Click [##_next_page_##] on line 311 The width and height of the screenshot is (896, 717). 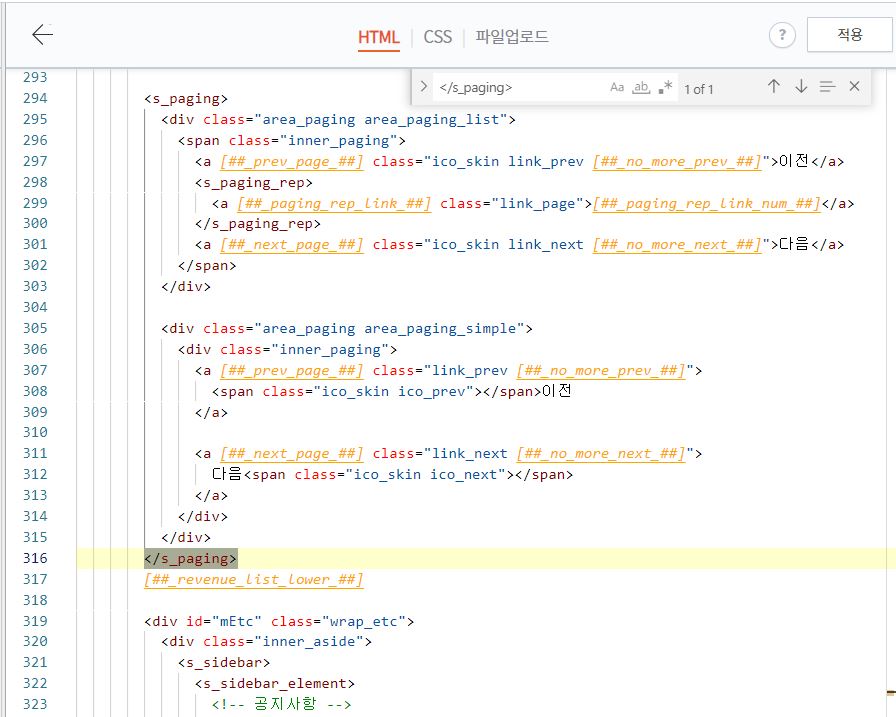pos(291,454)
